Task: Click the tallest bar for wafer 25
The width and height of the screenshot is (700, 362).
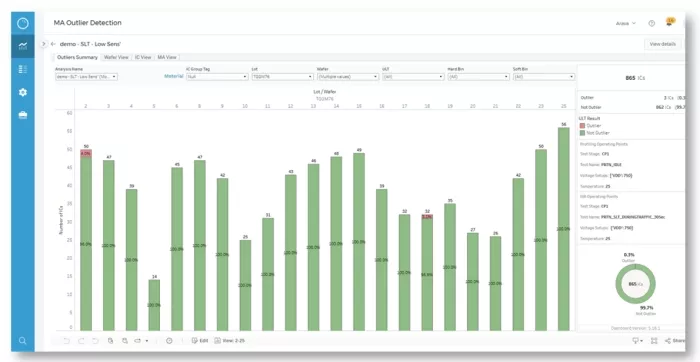Action: [x=563, y=229]
